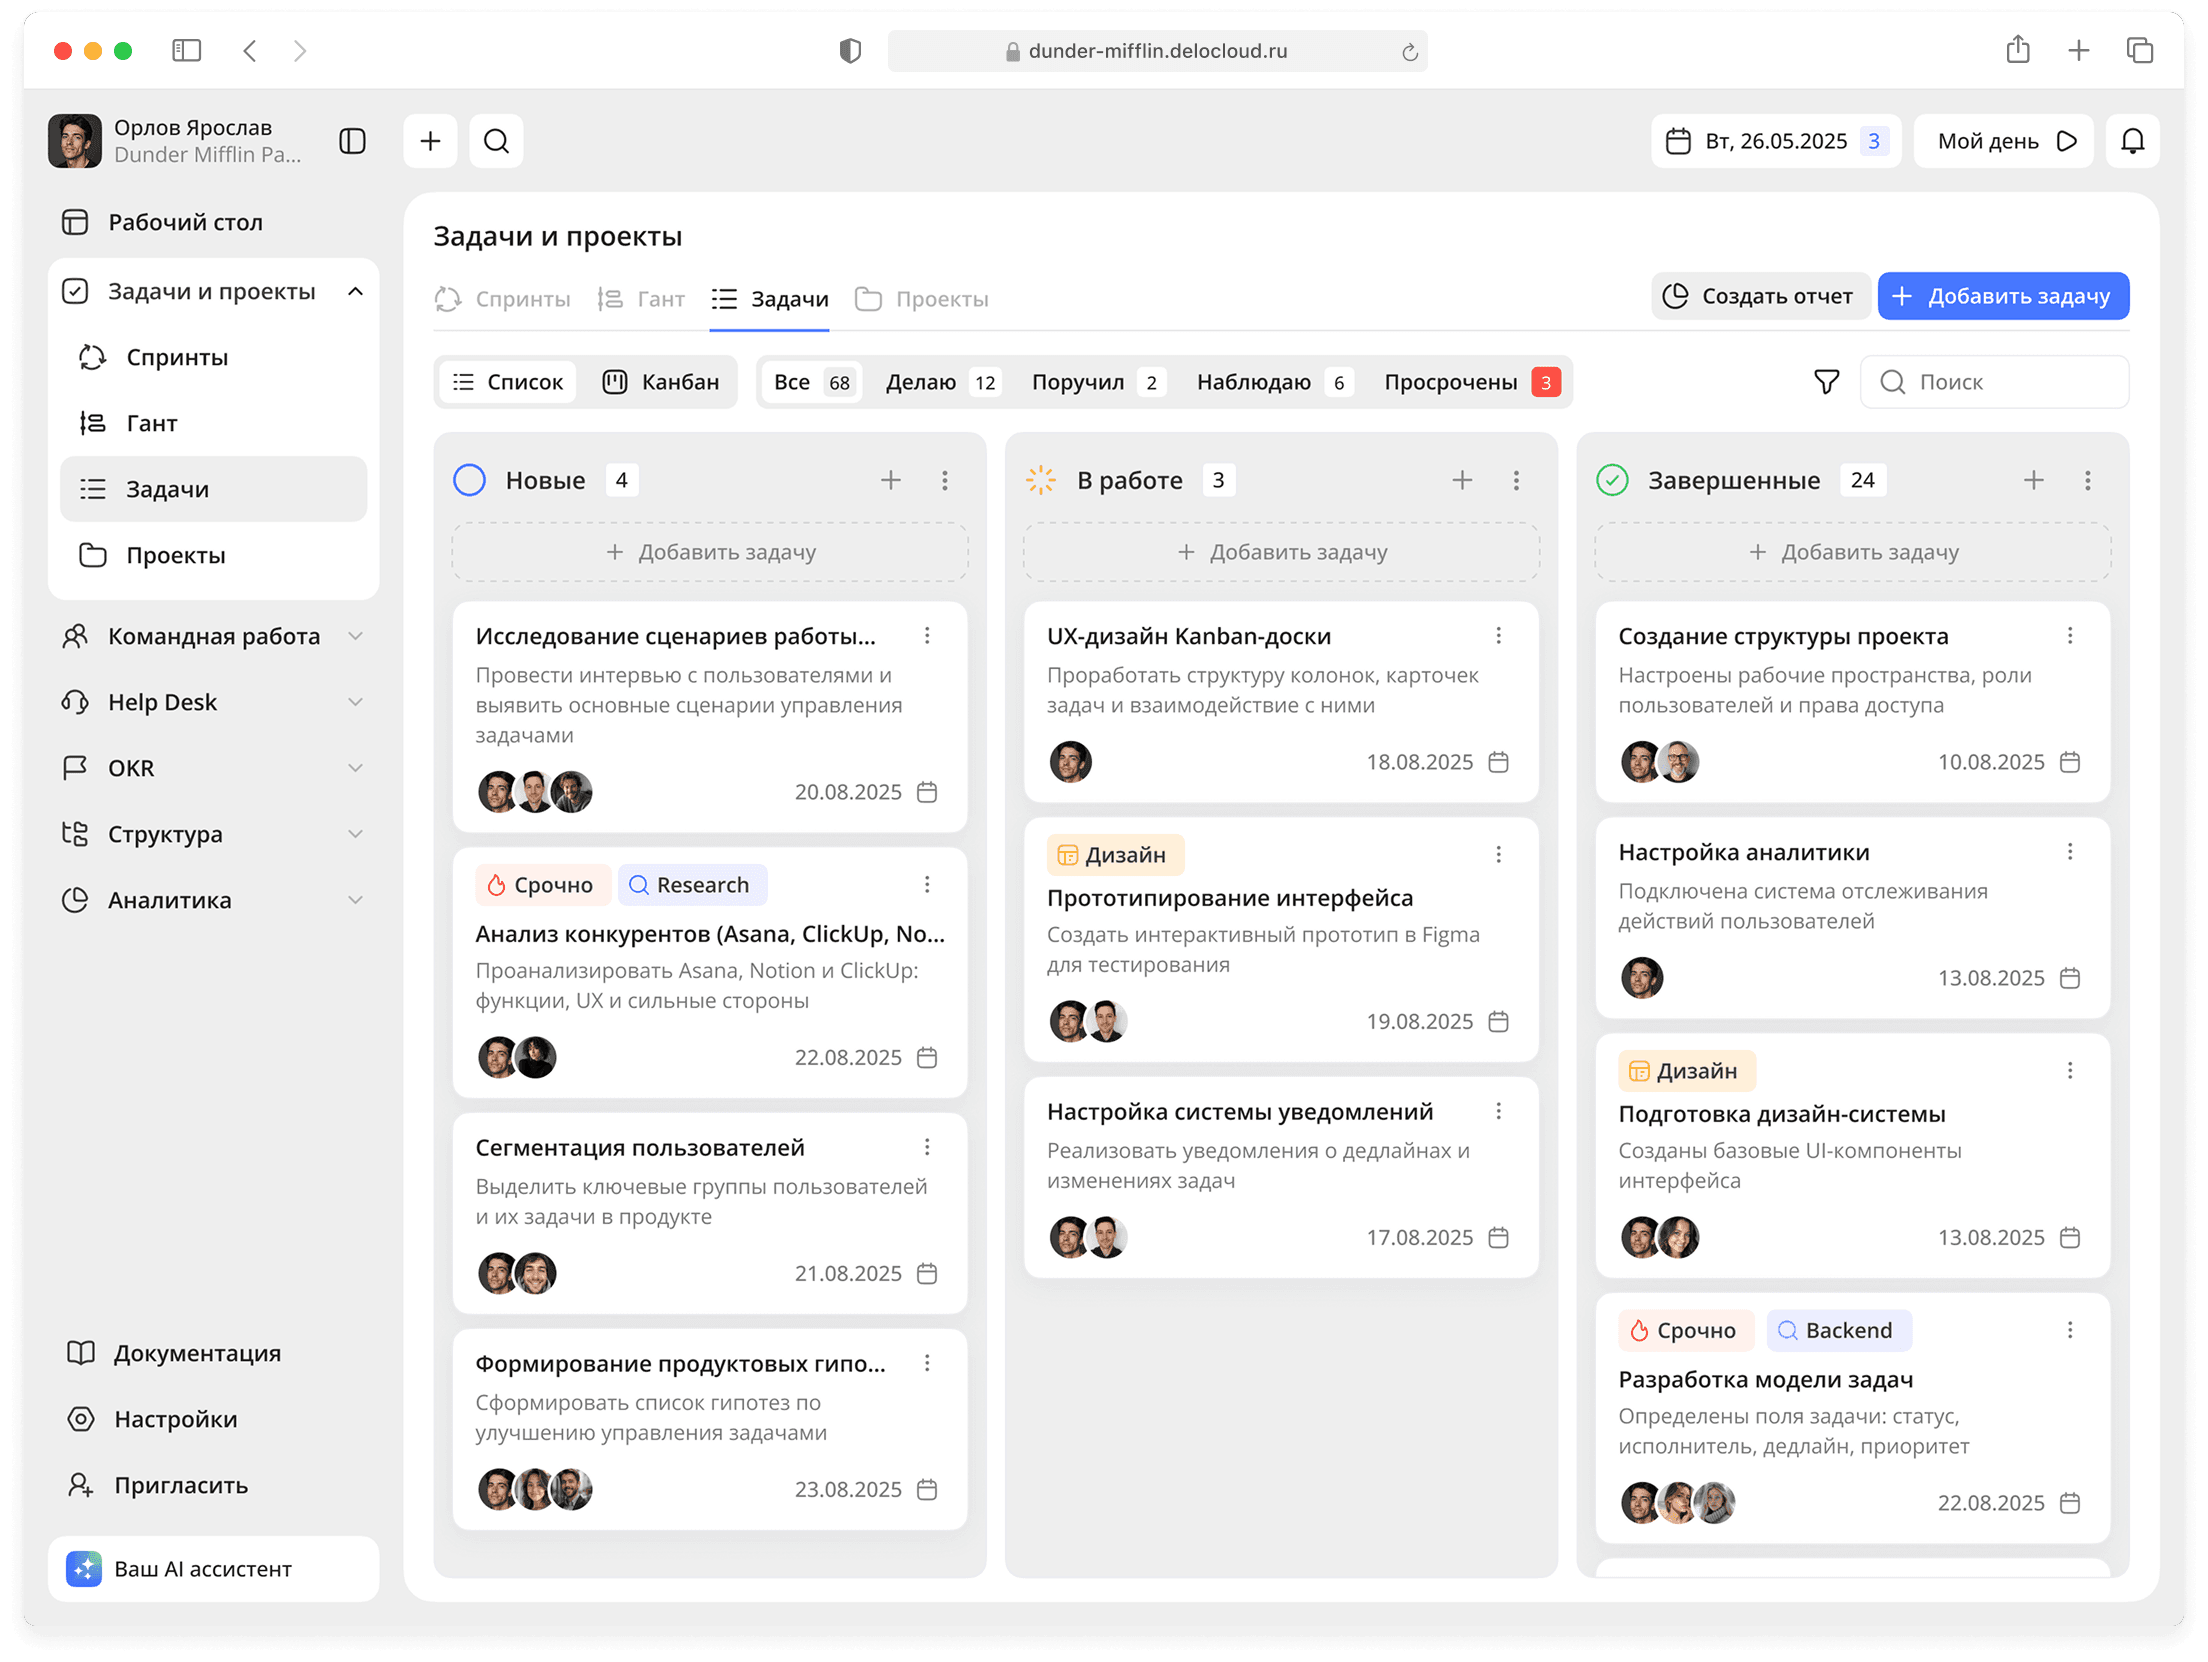Open the filter icon above the board

1826,381
